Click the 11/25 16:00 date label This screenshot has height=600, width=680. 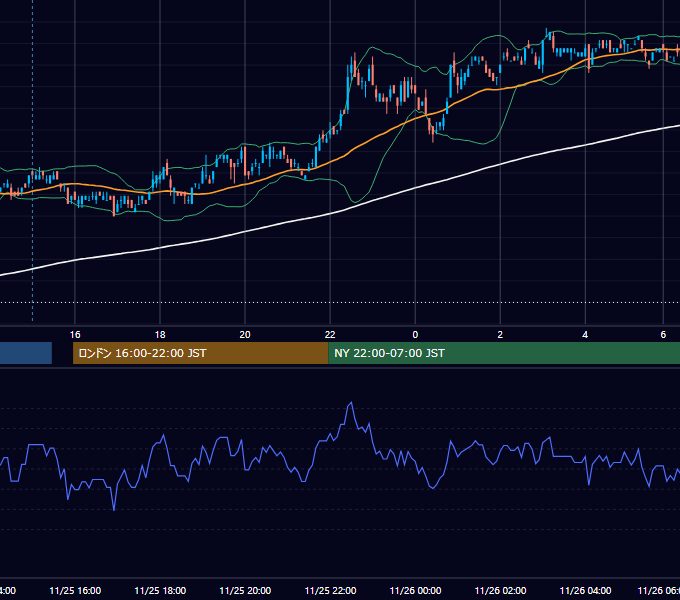pyautogui.click(x=75, y=590)
